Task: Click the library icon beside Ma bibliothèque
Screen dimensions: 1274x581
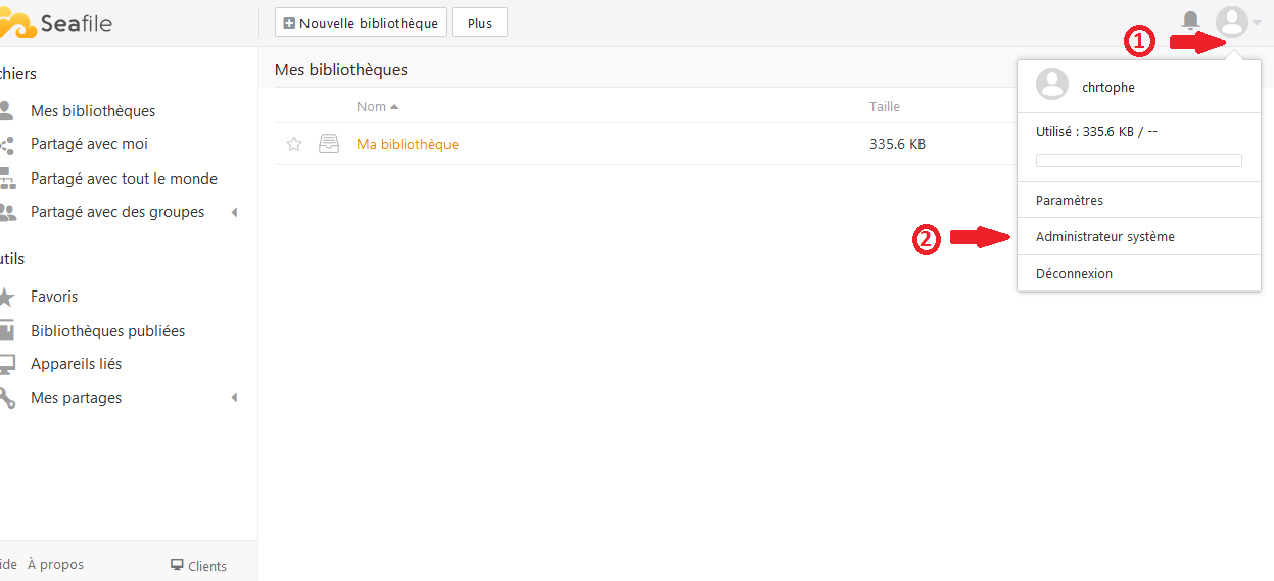Action: coord(329,144)
